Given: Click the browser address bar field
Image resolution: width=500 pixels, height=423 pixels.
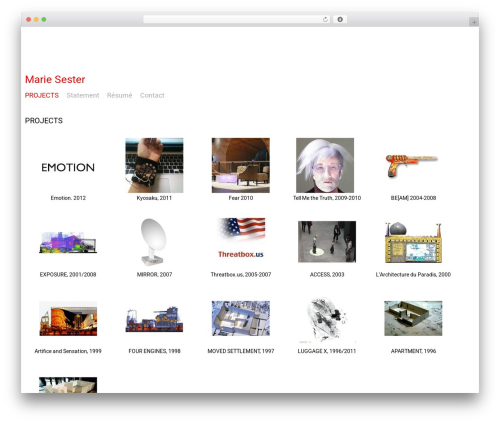Looking at the screenshot, I should point(237,19).
